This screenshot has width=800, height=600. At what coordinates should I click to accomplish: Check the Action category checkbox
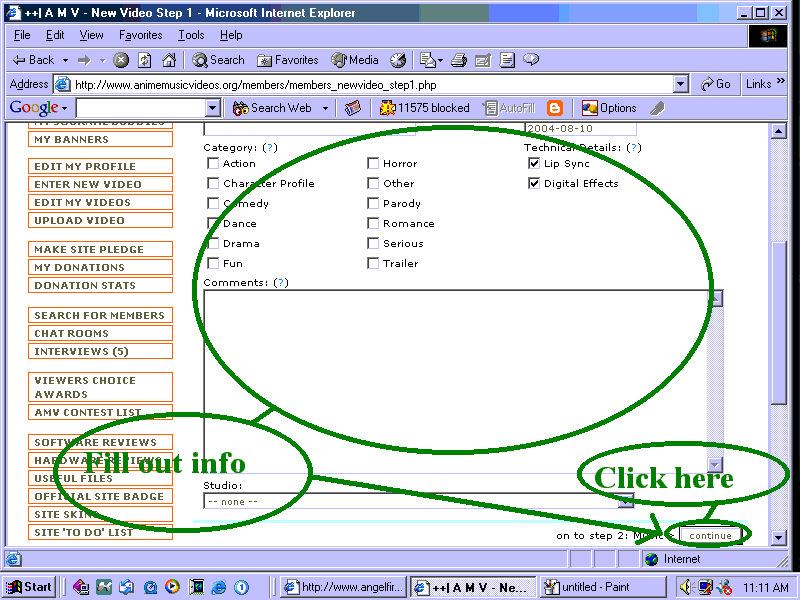pyautogui.click(x=213, y=163)
